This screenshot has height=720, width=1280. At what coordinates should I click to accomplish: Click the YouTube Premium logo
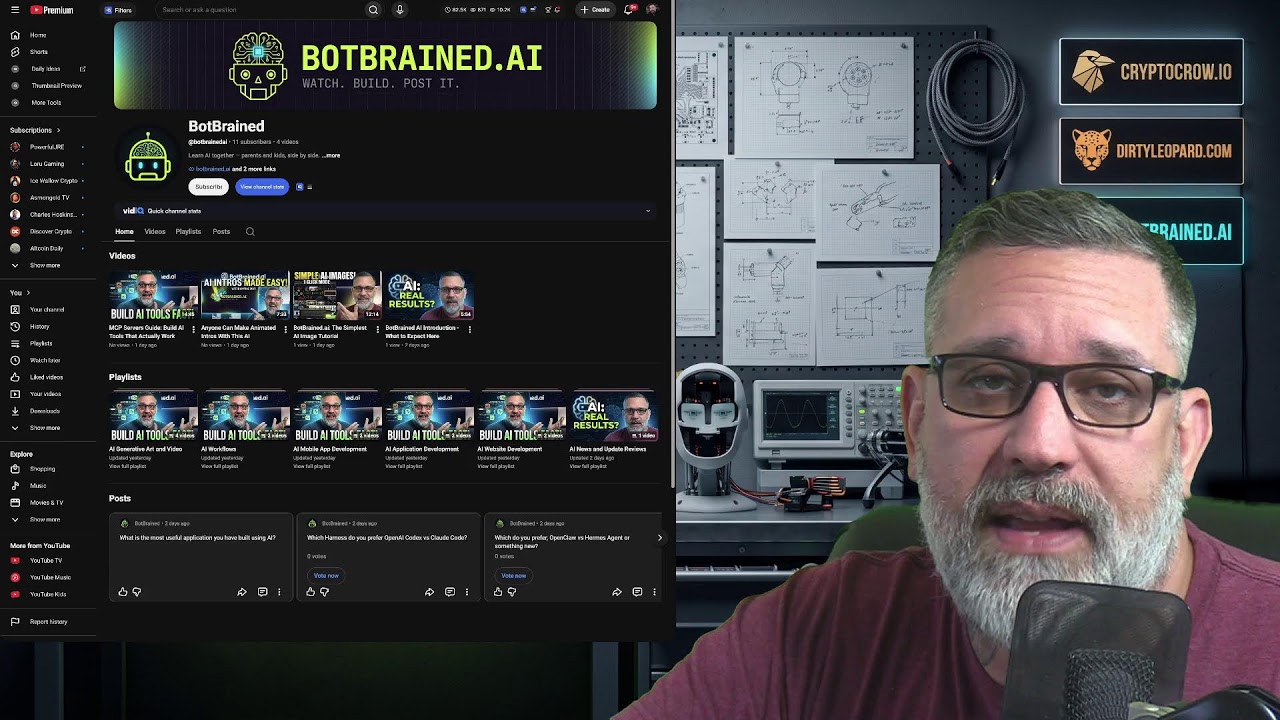(52, 10)
